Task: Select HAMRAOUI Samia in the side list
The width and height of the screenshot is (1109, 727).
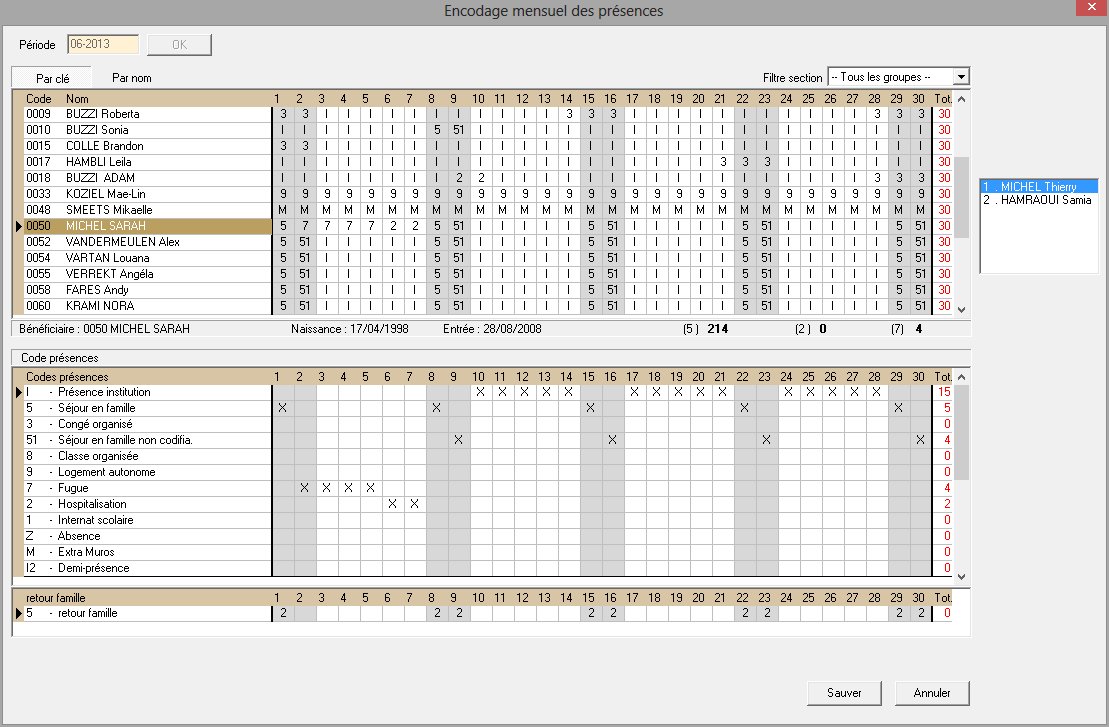Action: [x=1038, y=200]
